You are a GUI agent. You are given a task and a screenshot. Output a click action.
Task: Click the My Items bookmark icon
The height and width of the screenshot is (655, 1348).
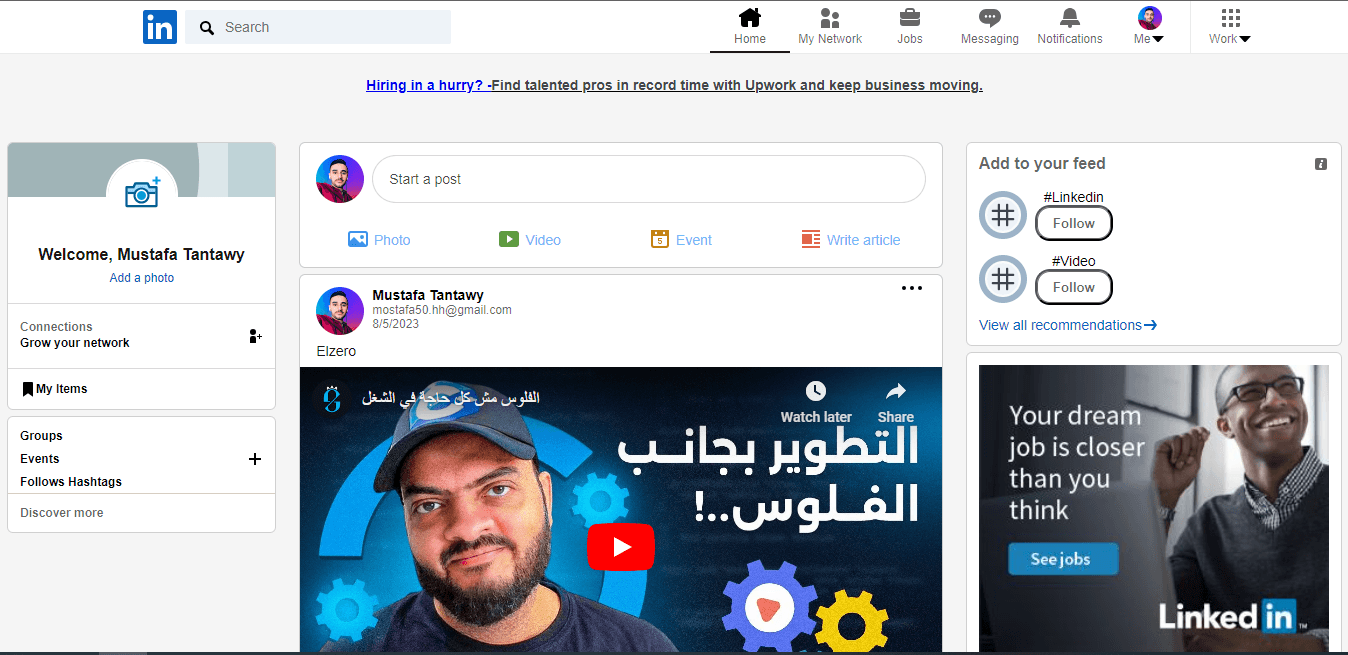(28, 389)
